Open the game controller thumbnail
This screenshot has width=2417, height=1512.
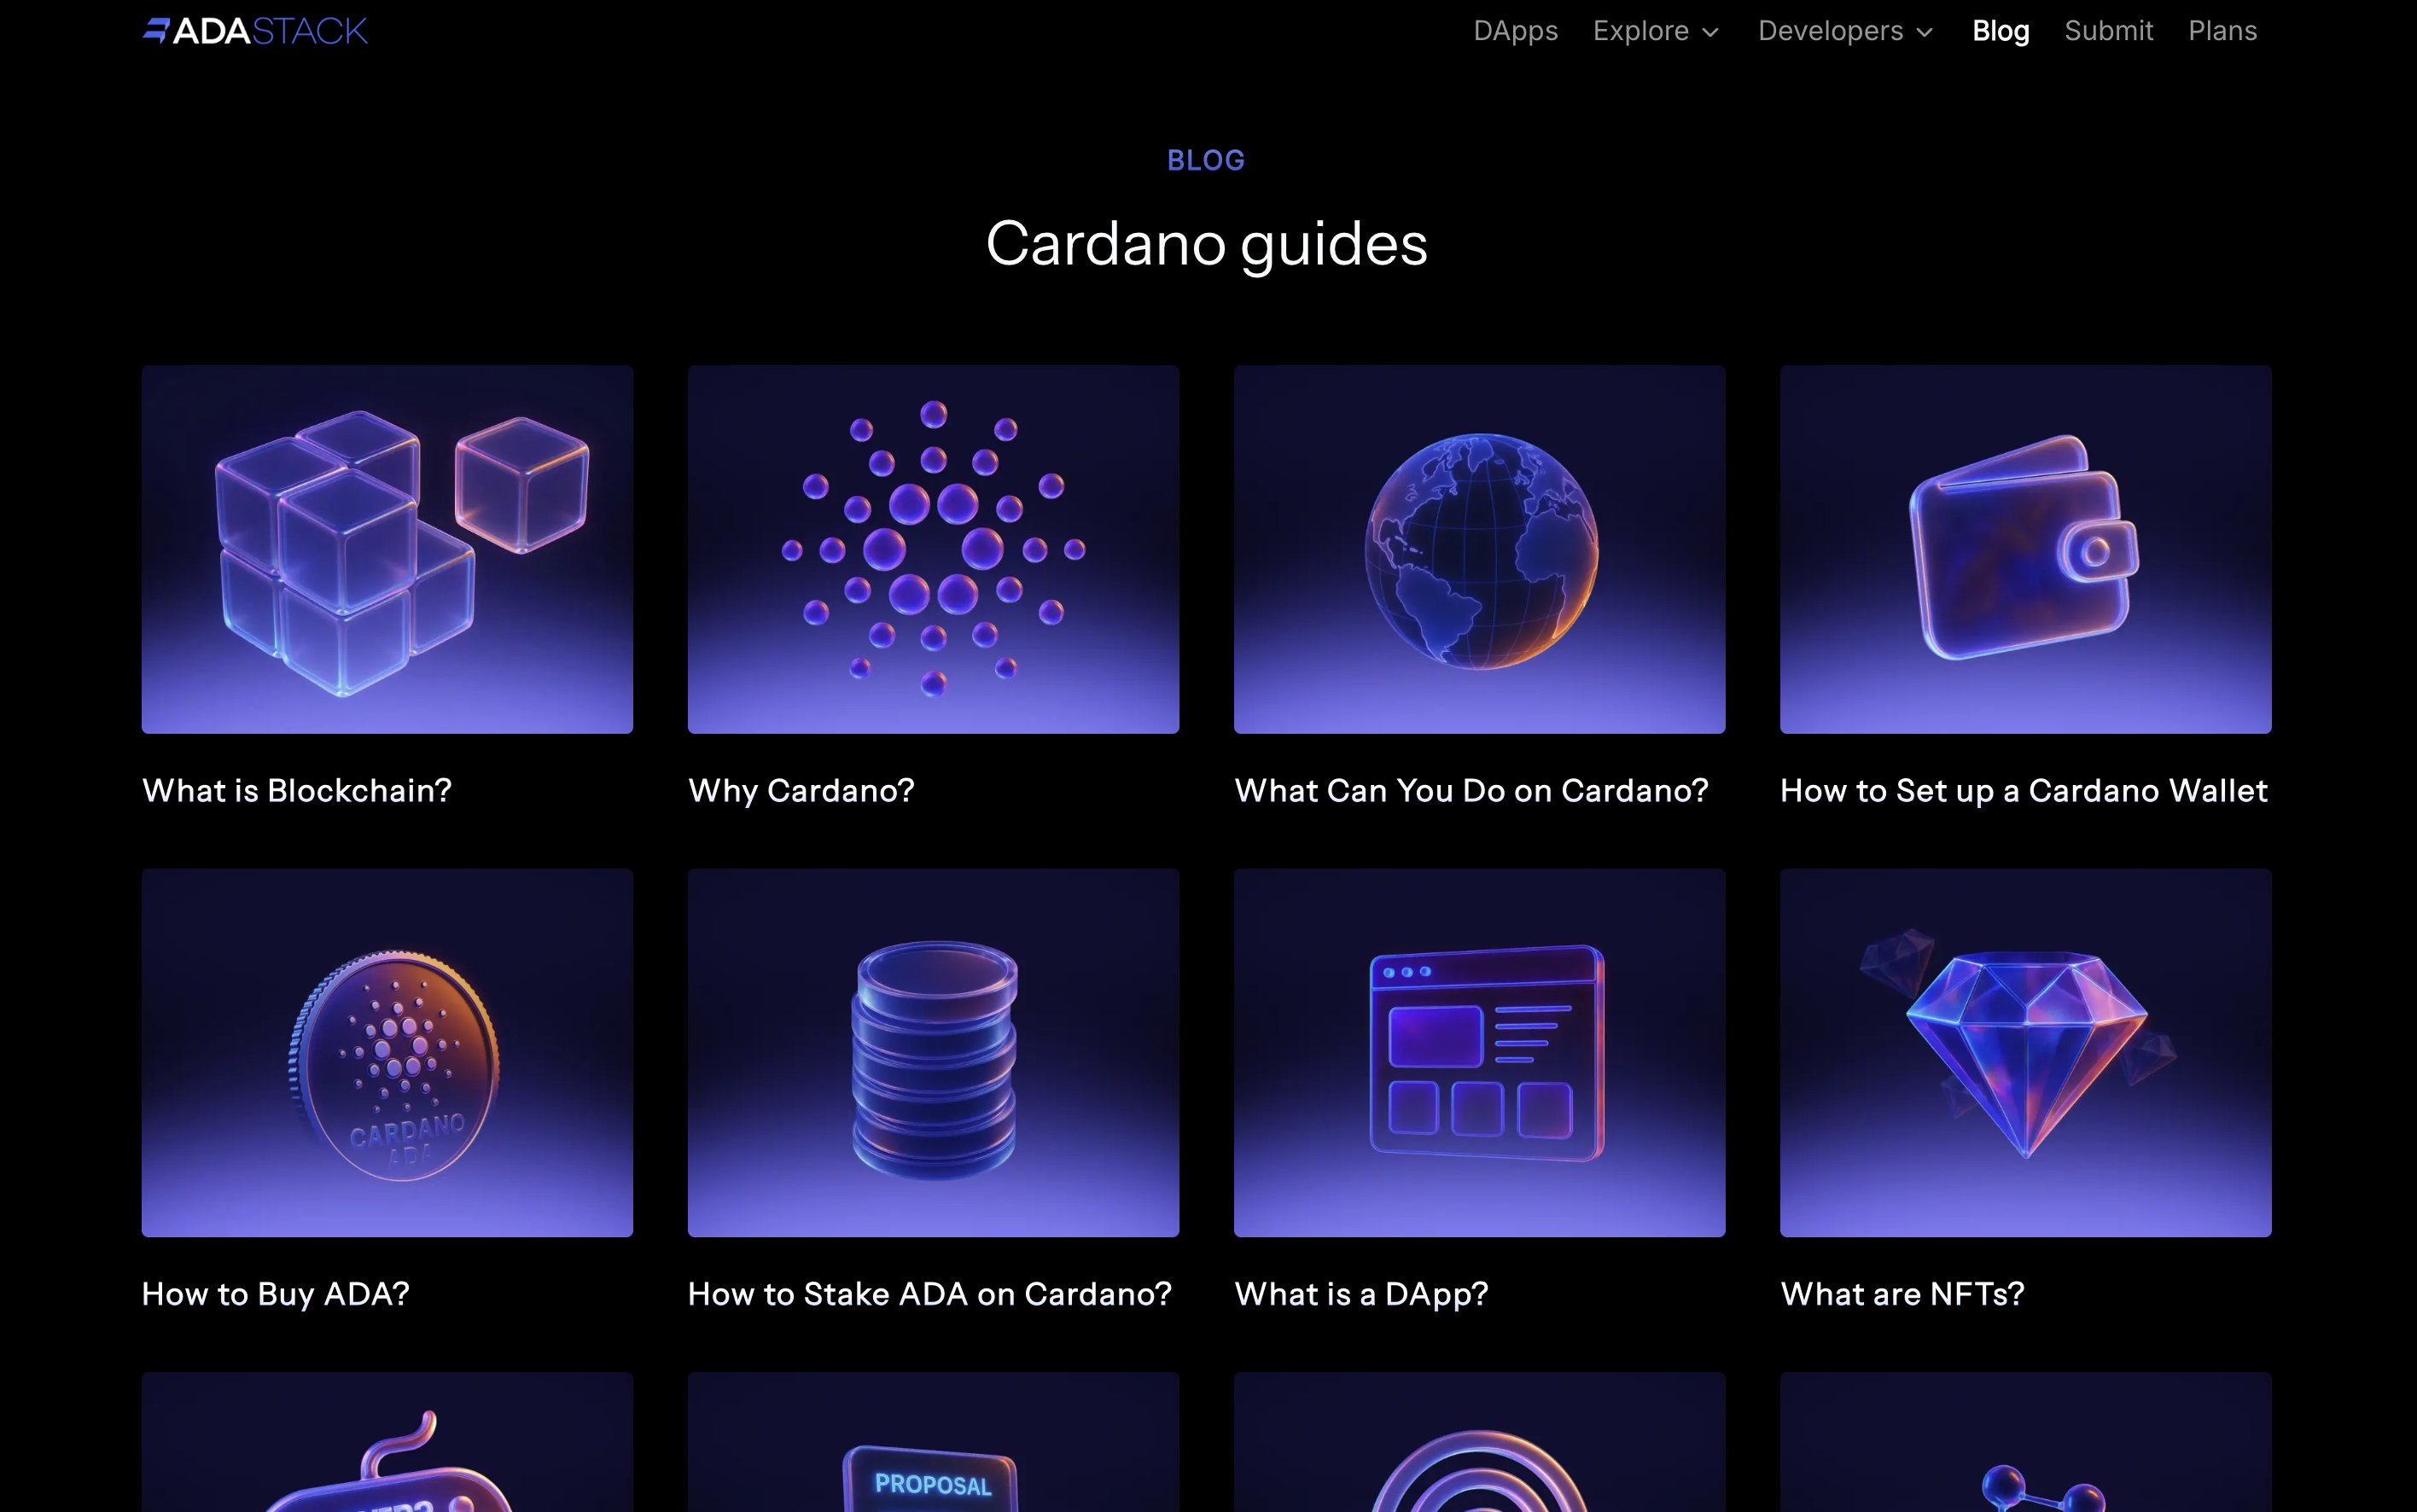[x=387, y=1442]
